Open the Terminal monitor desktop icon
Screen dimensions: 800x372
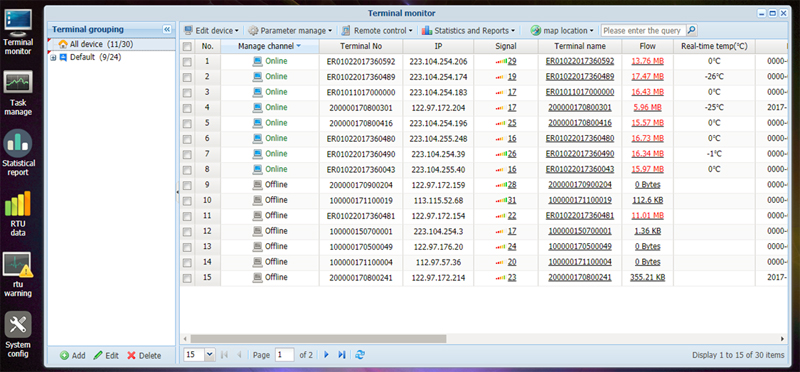[x=18, y=32]
